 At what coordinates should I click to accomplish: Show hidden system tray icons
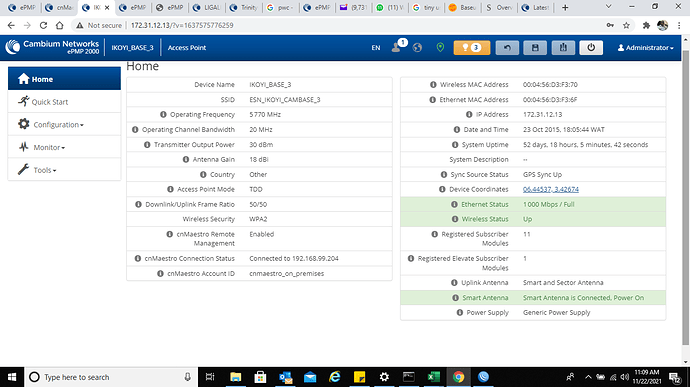click(x=588, y=377)
